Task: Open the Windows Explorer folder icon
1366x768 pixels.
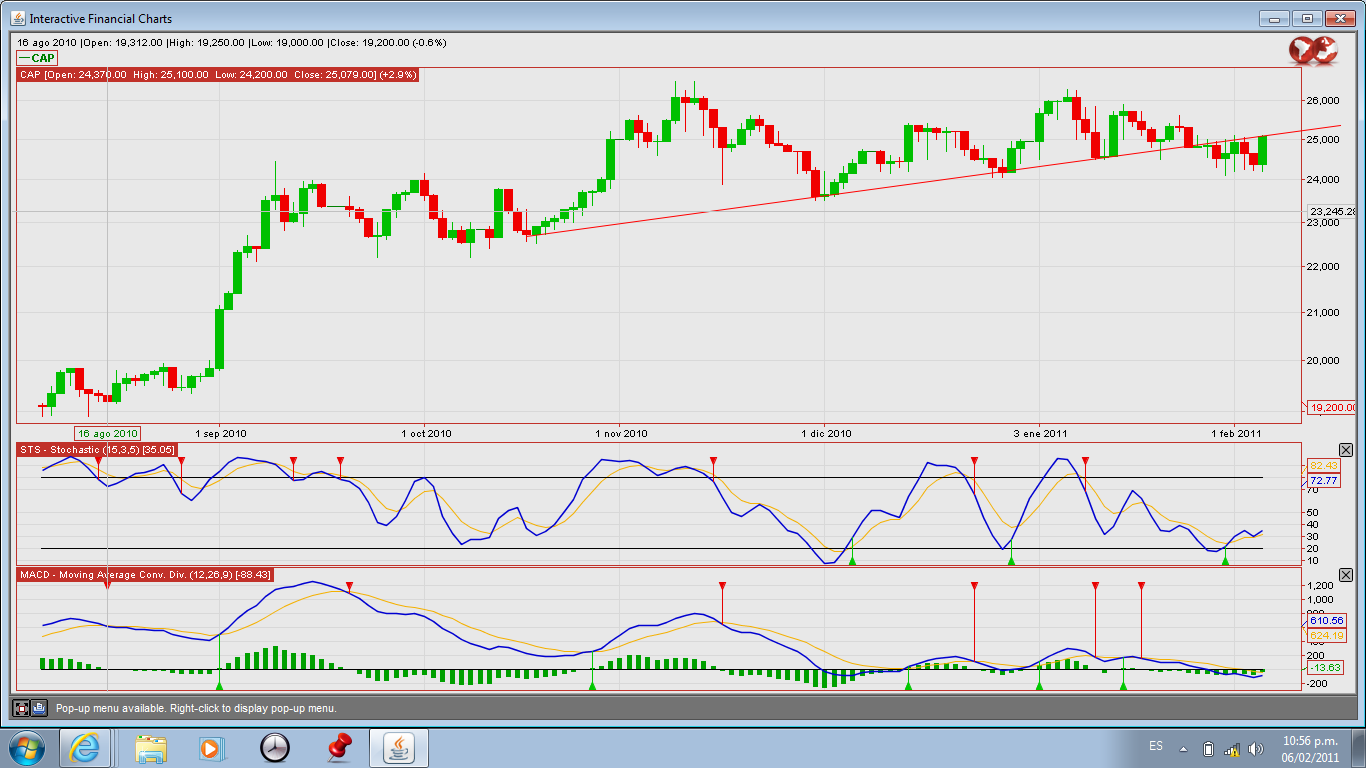Action: coord(152,748)
